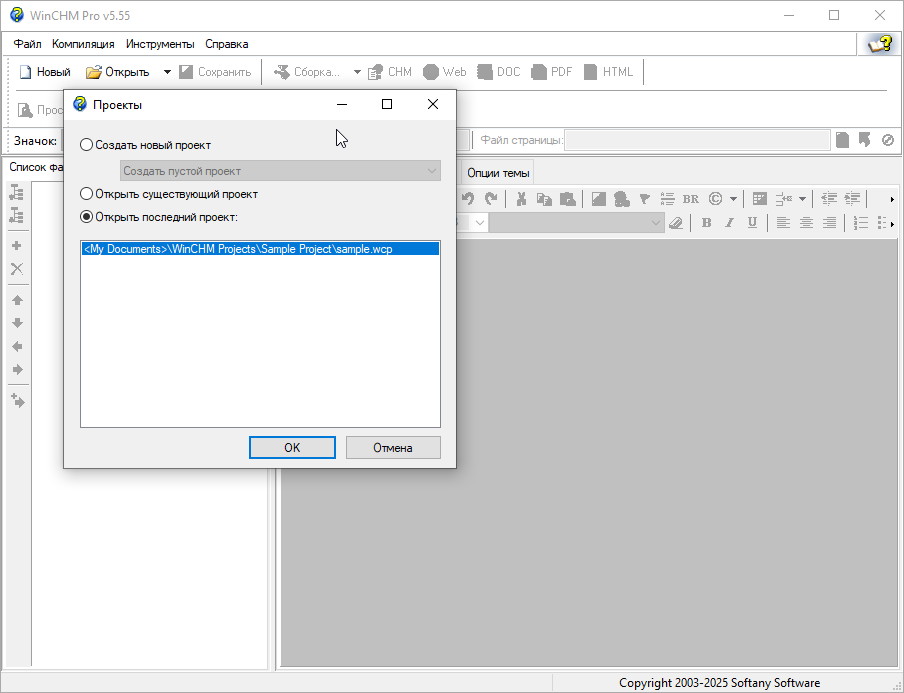
Task: Choose 'Открыть существующий проект' radio button
Action: pyautogui.click(x=169, y=194)
